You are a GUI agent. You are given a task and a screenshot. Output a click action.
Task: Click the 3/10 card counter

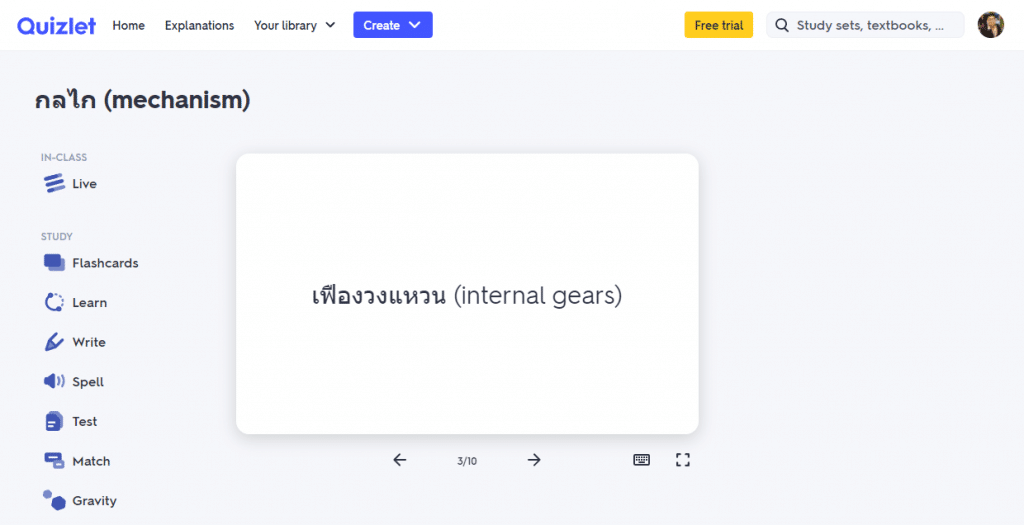(x=467, y=461)
